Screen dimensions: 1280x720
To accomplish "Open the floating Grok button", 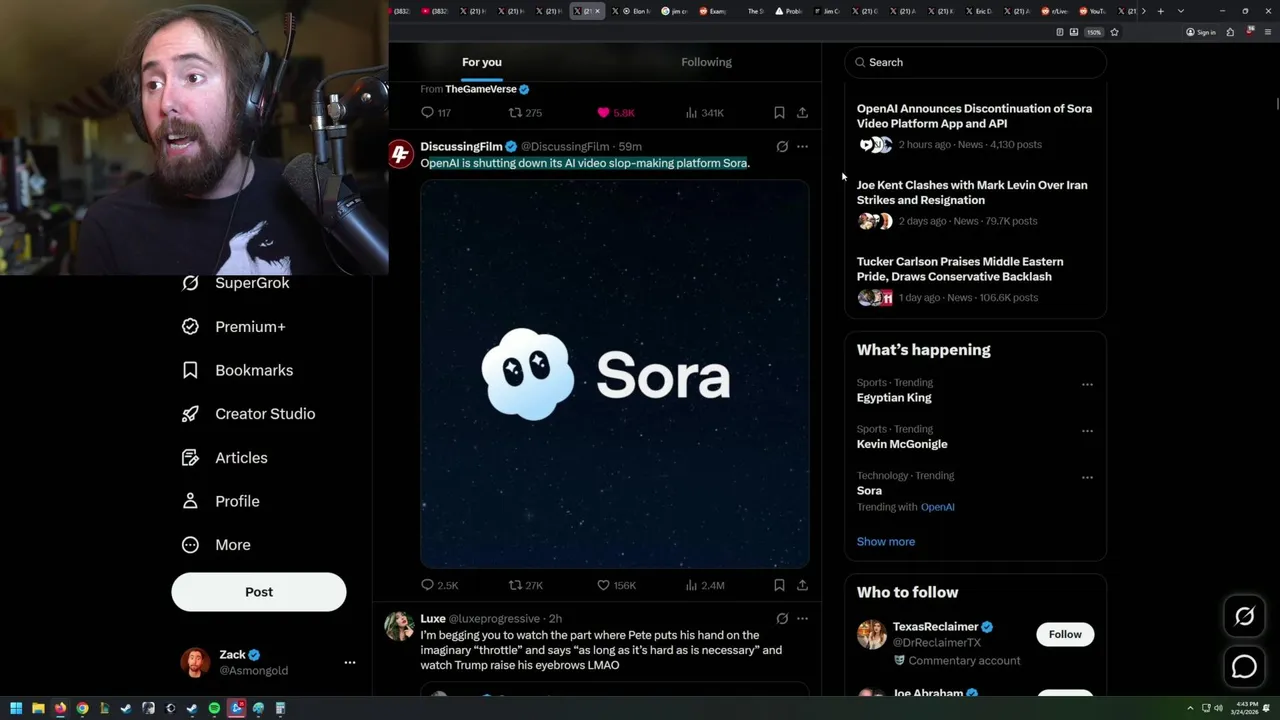I will pyautogui.click(x=1245, y=617).
